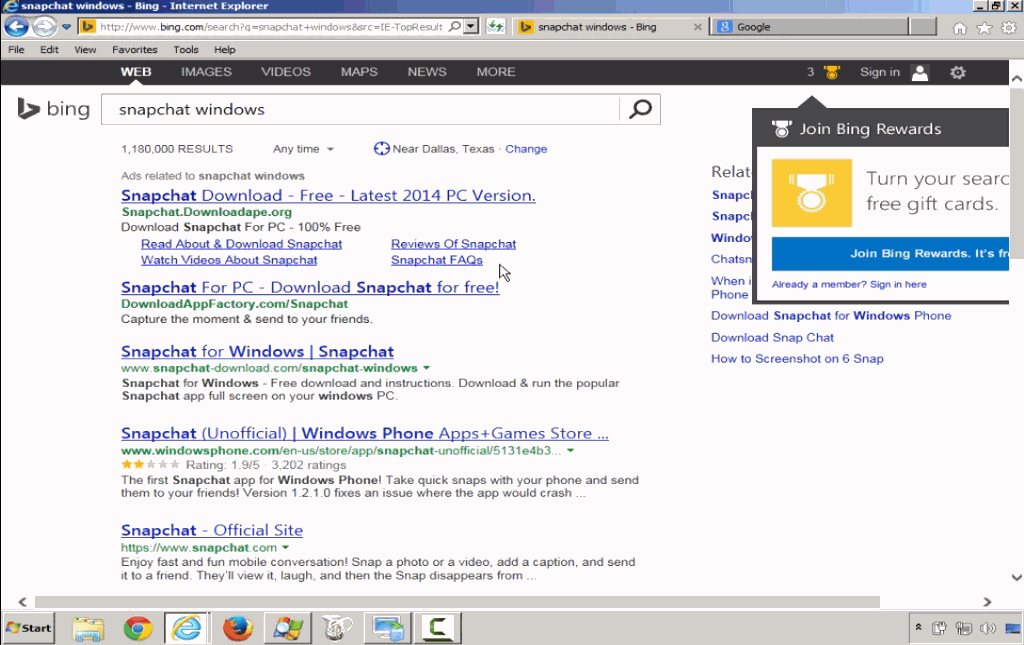Close the 'snapchat windows - Bing' tab
The width and height of the screenshot is (1024, 645).
(x=697, y=27)
